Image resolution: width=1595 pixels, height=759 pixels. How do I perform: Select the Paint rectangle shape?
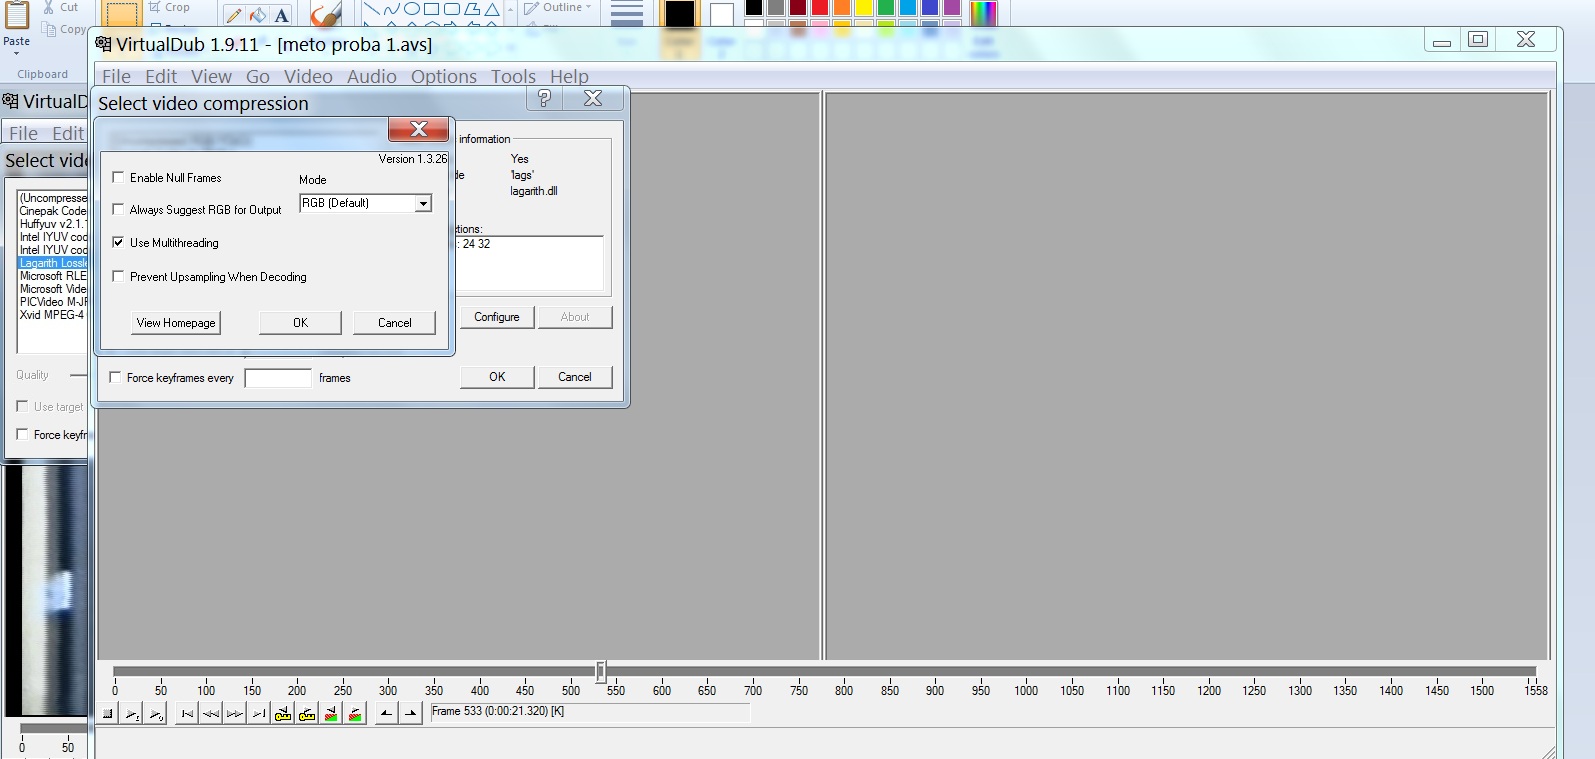tap(431, 9)
